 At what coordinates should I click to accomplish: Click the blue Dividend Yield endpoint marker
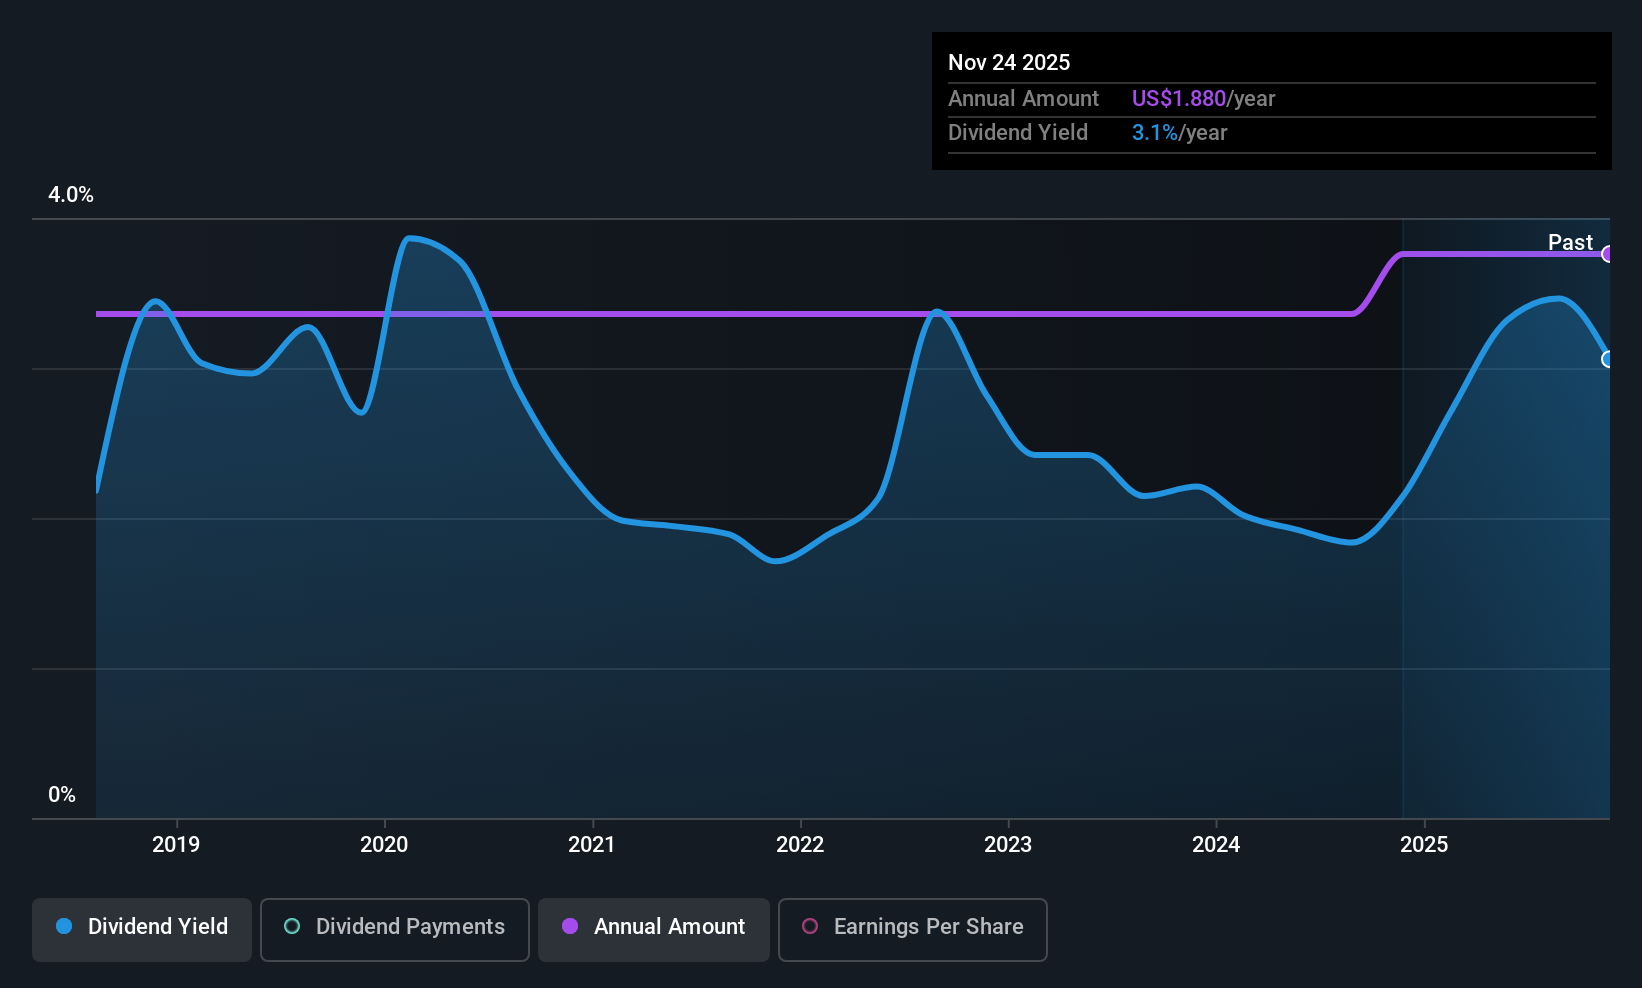pos(1607,359)
